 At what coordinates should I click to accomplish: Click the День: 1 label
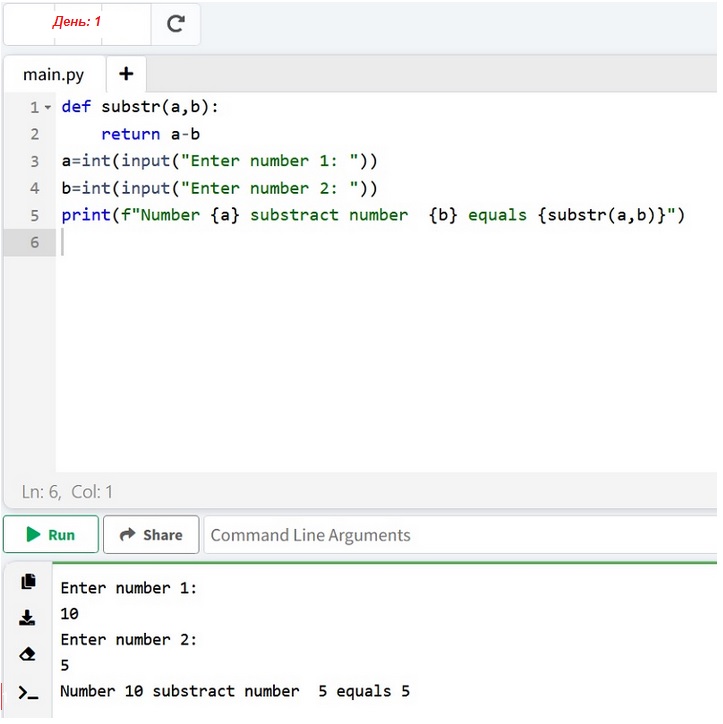pos(77,22)
